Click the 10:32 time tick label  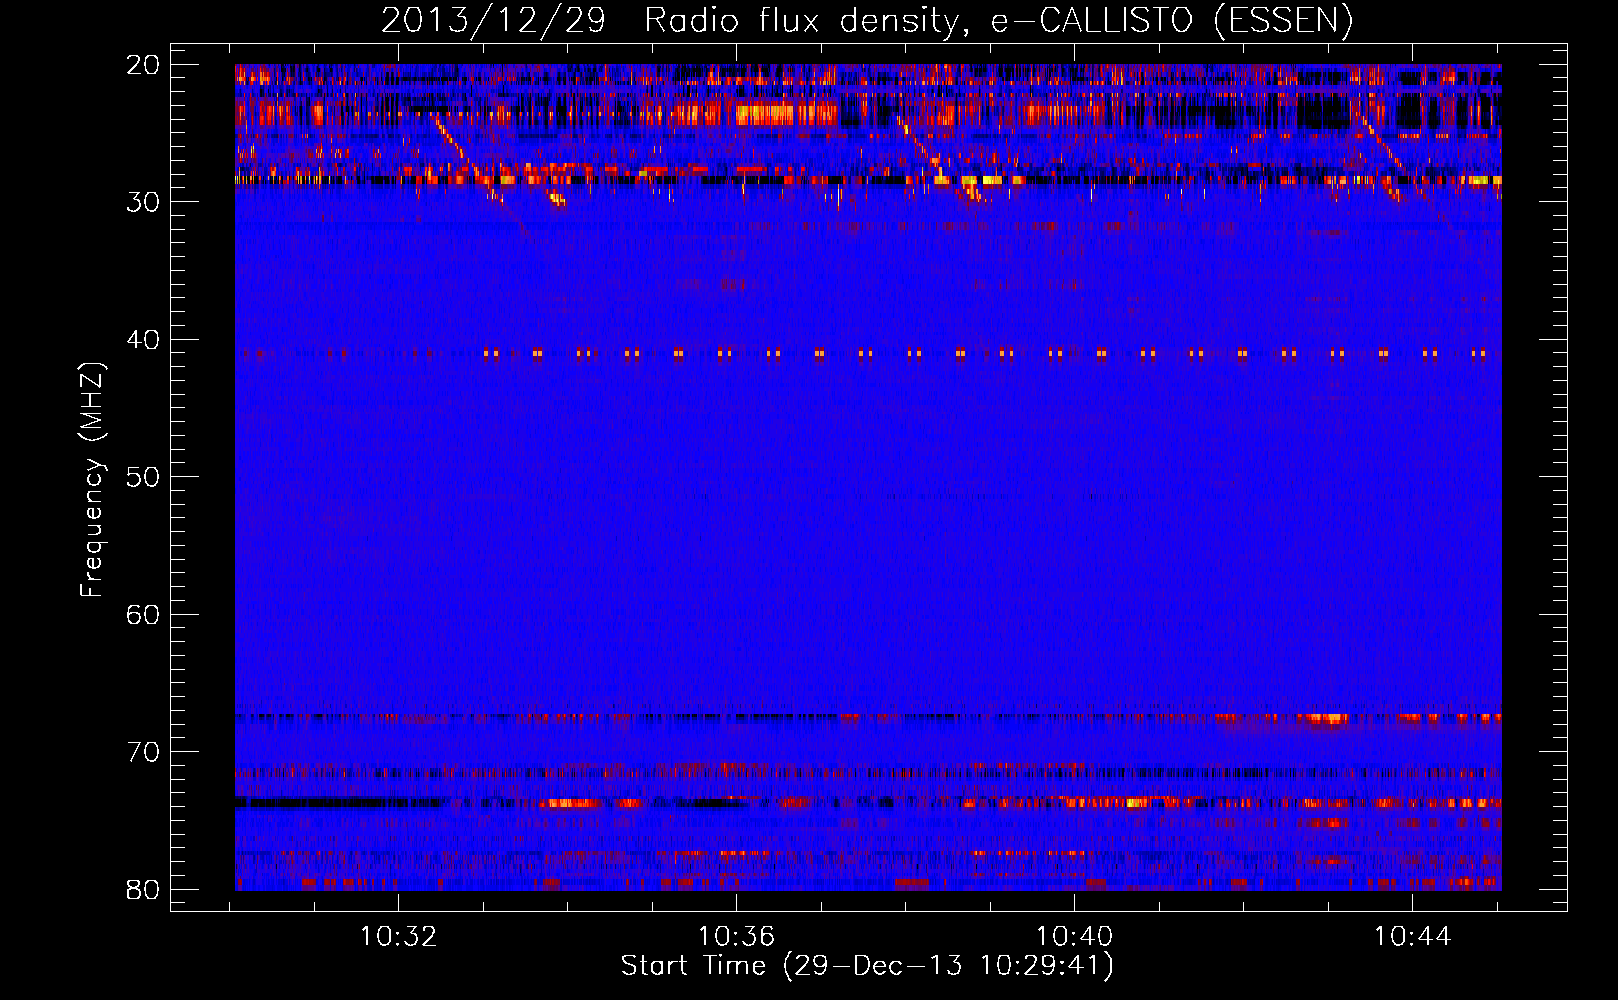399,937
